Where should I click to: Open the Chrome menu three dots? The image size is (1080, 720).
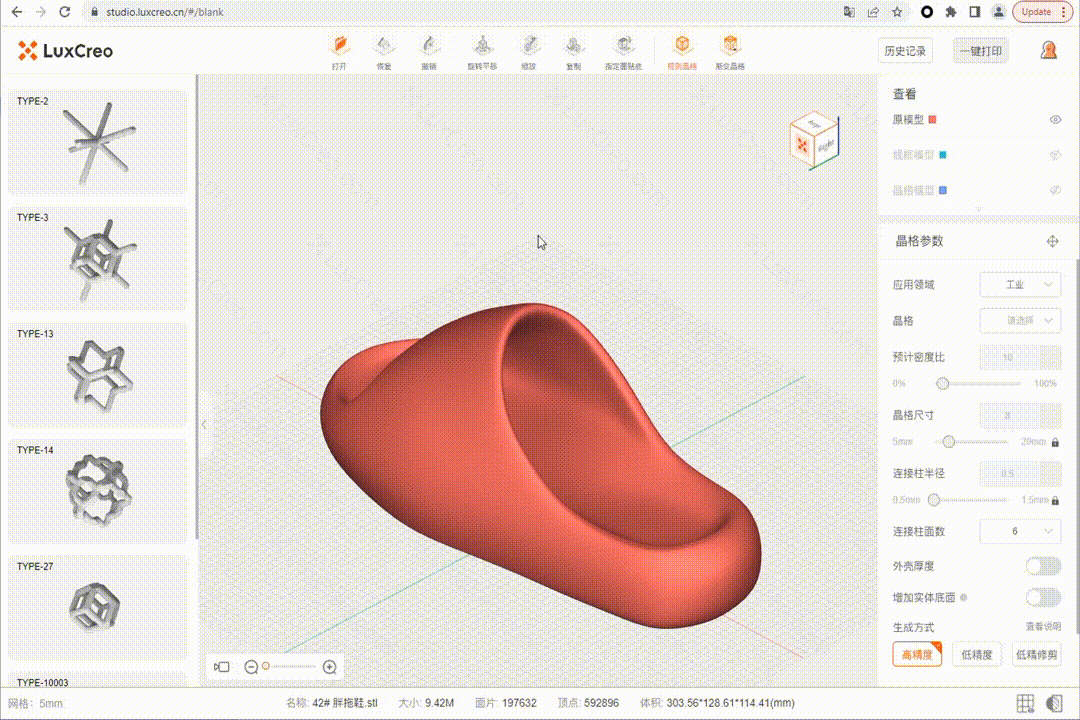[x=1064, y=12]
